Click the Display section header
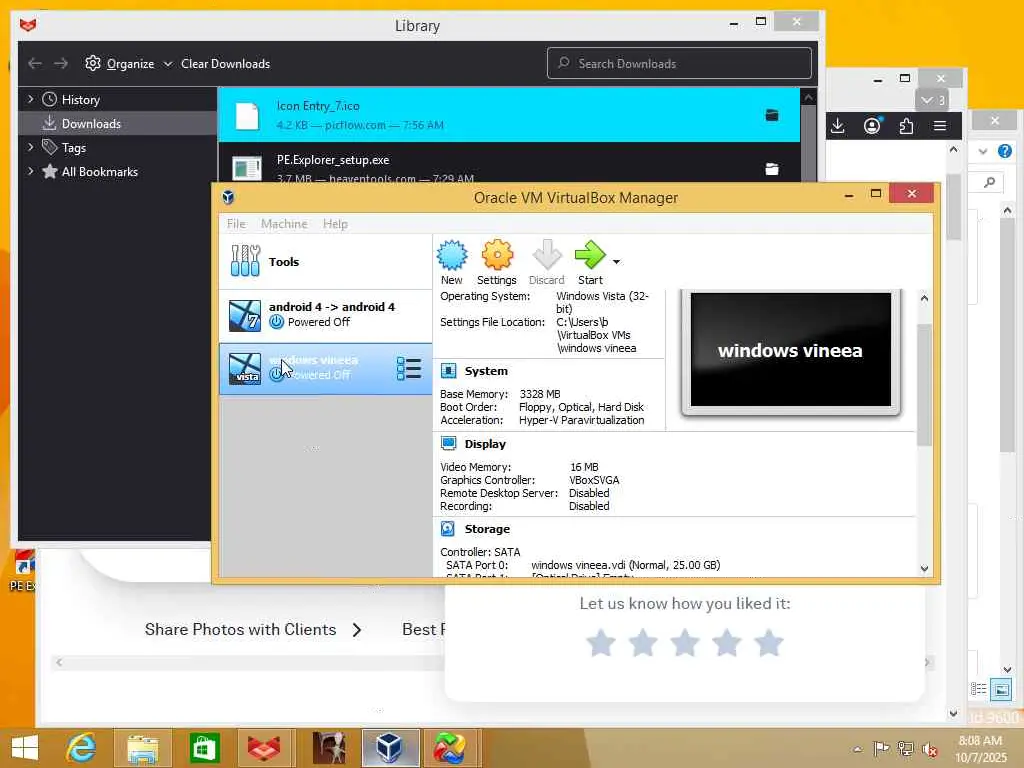1024x768 pixels. click(485, 444)
